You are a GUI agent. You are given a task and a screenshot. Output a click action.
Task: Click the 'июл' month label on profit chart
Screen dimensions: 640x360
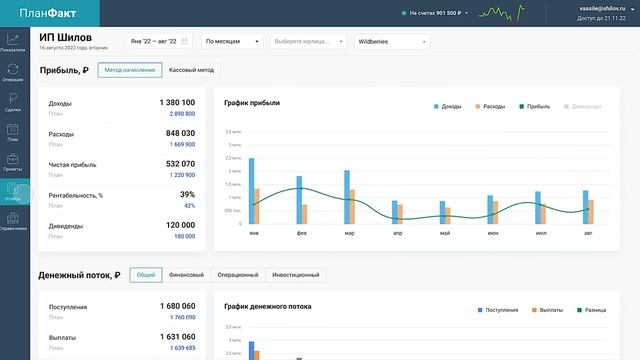[x=541, y=233]
